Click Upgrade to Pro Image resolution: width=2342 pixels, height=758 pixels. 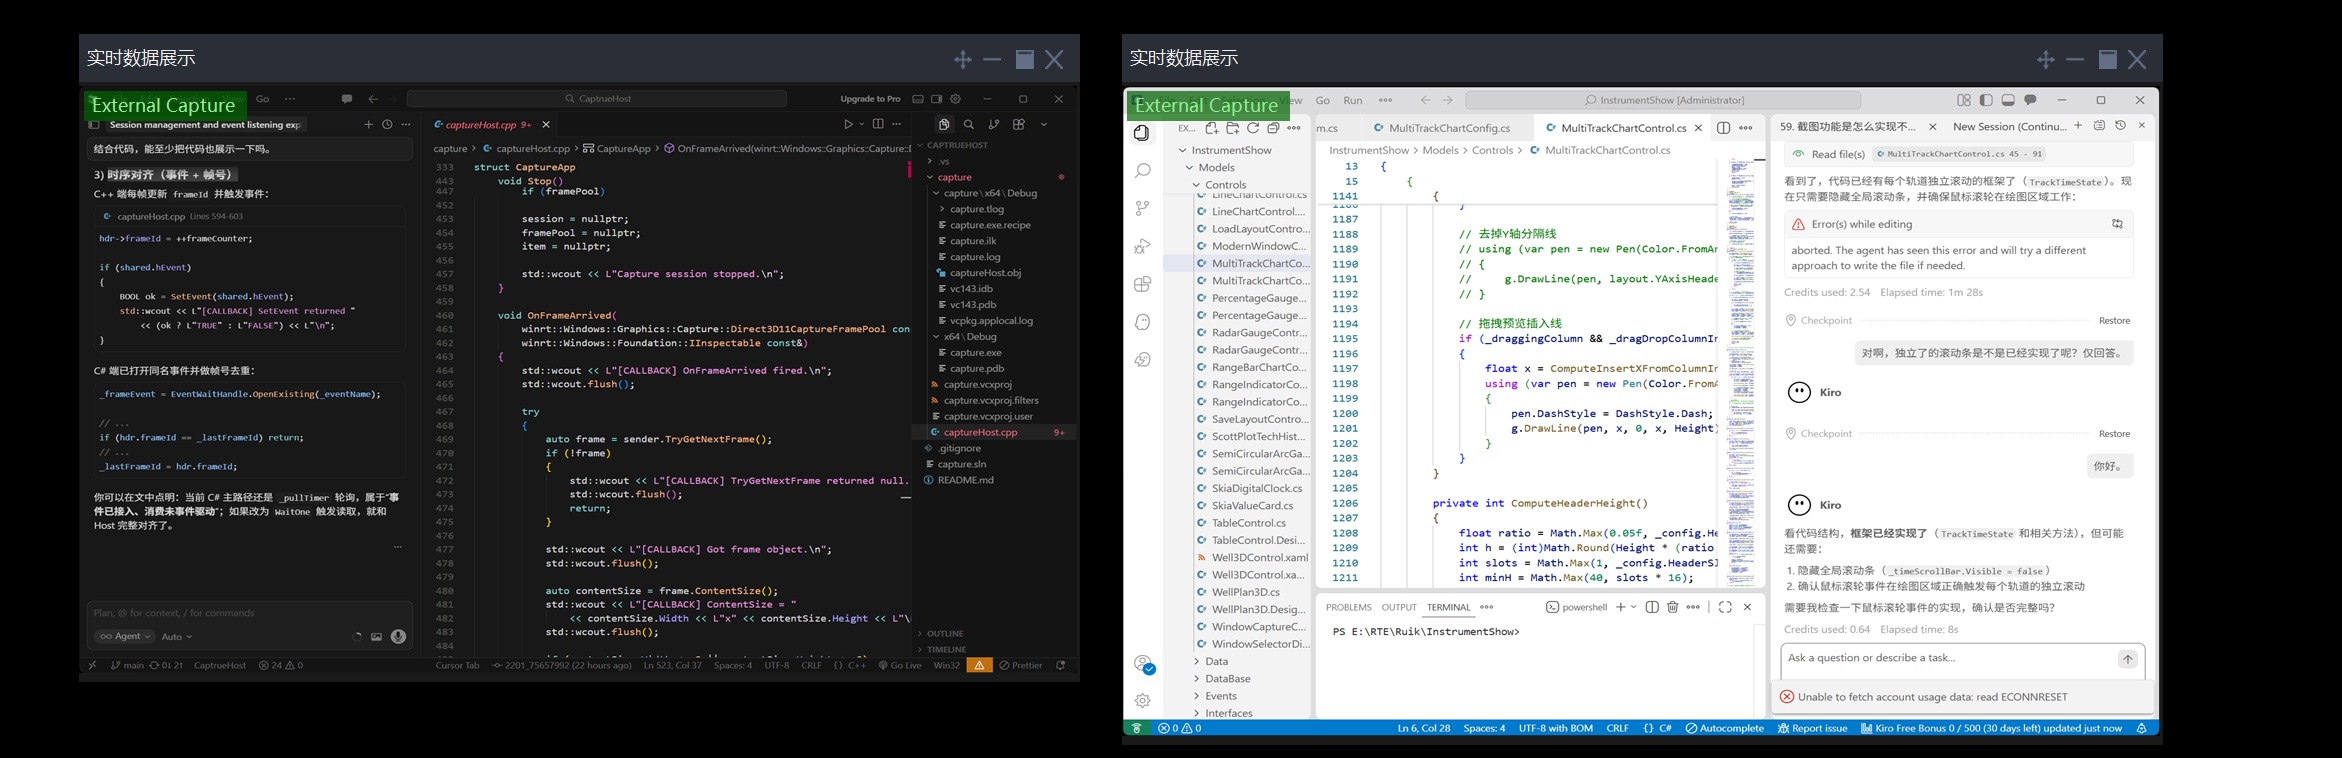(870, 99)
